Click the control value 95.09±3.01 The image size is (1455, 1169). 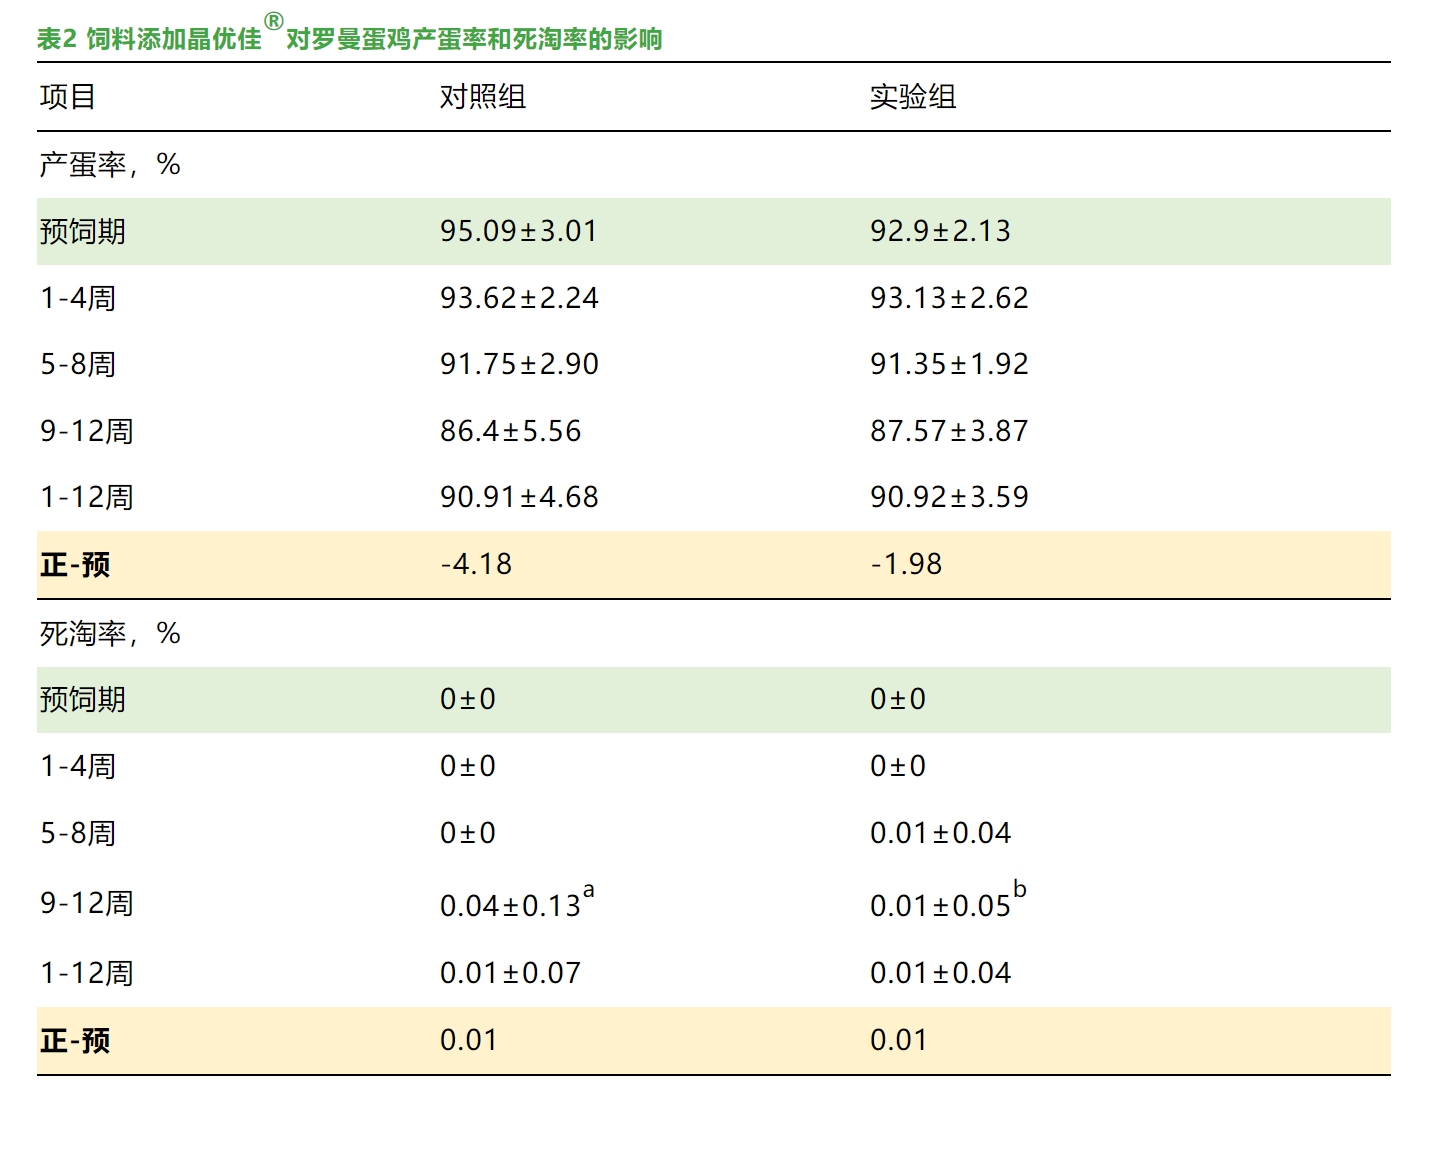click(x=518, y=231)
